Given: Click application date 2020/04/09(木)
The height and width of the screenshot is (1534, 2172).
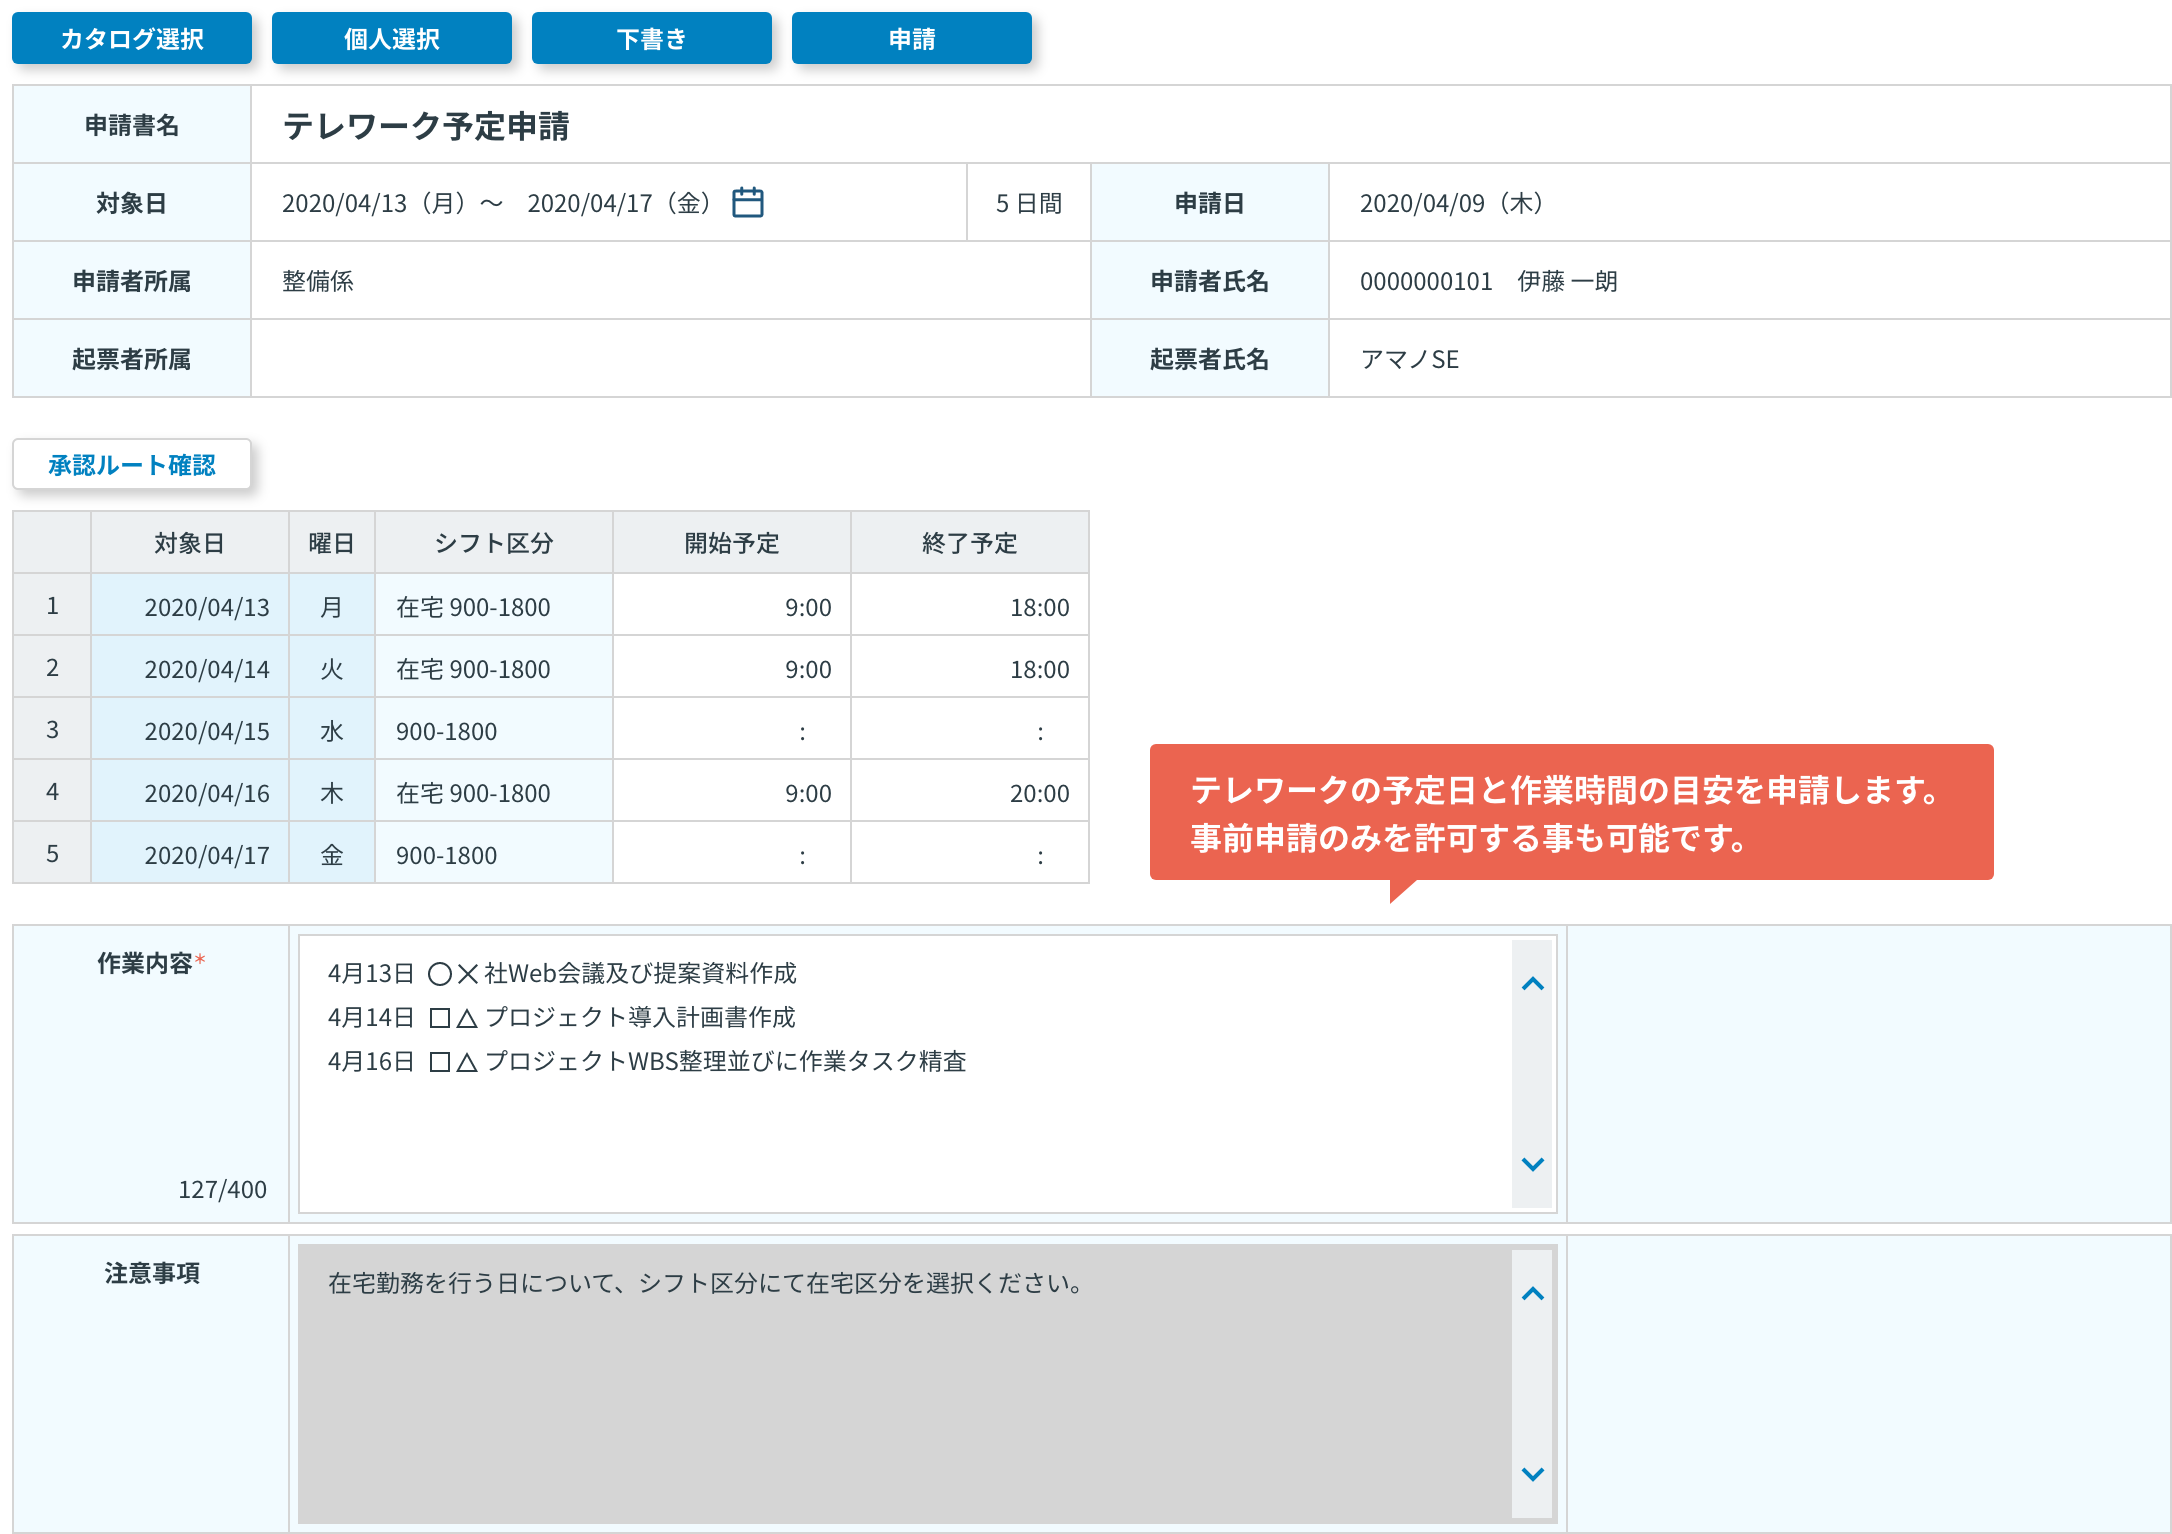Looking at the screenshot, I should (1451, 203).
